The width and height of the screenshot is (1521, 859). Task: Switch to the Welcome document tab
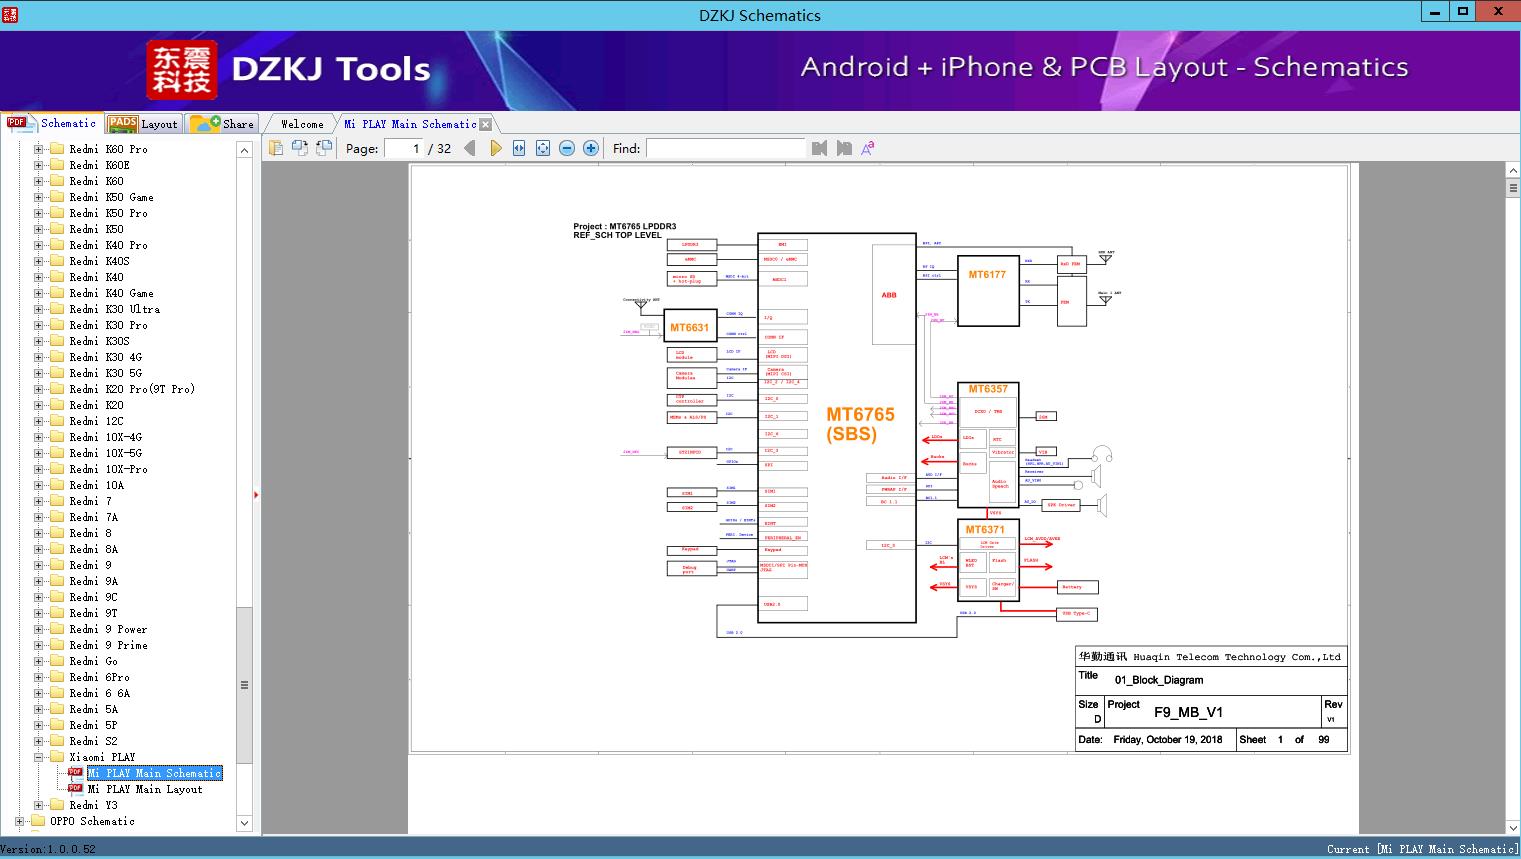(302, 124)
